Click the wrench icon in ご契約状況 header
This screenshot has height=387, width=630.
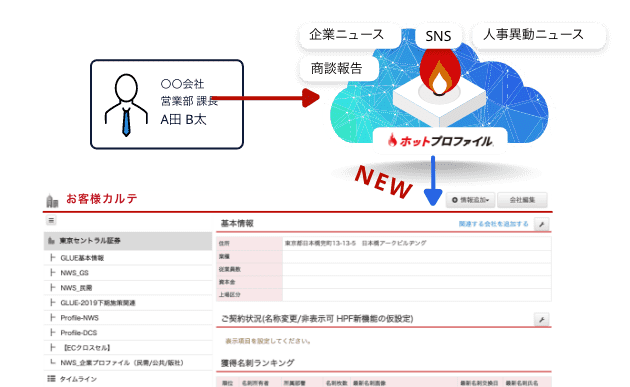coord(542,319)
